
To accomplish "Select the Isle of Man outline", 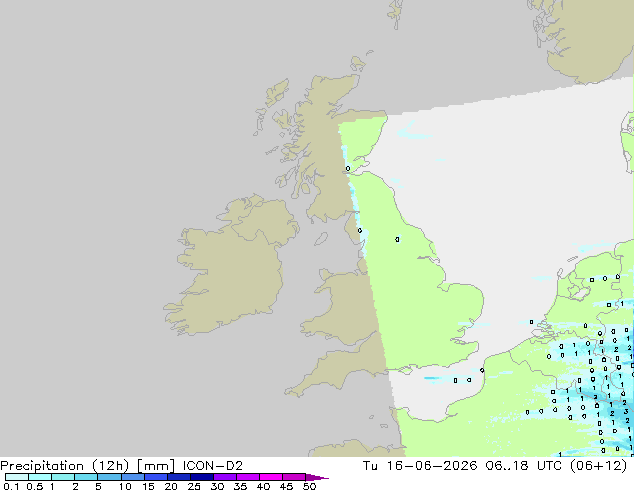I will click(x=321, y=239).
